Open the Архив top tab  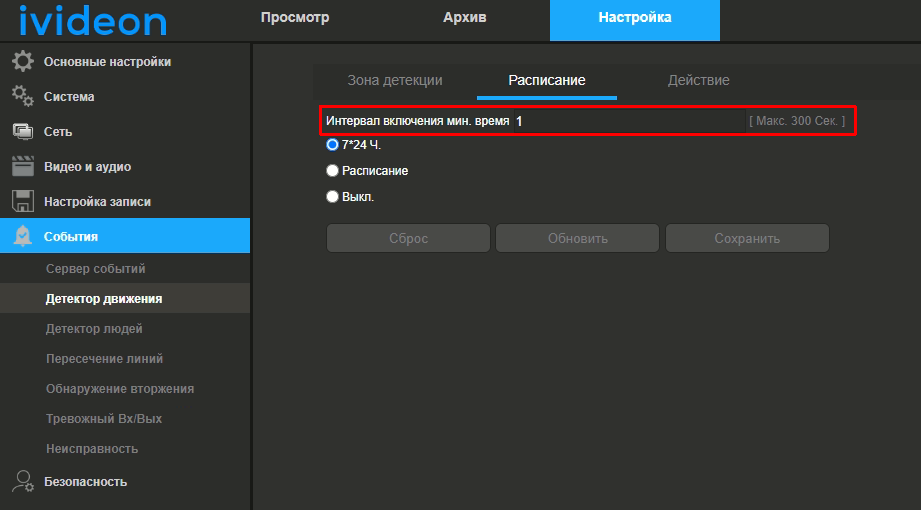(465, 18)
